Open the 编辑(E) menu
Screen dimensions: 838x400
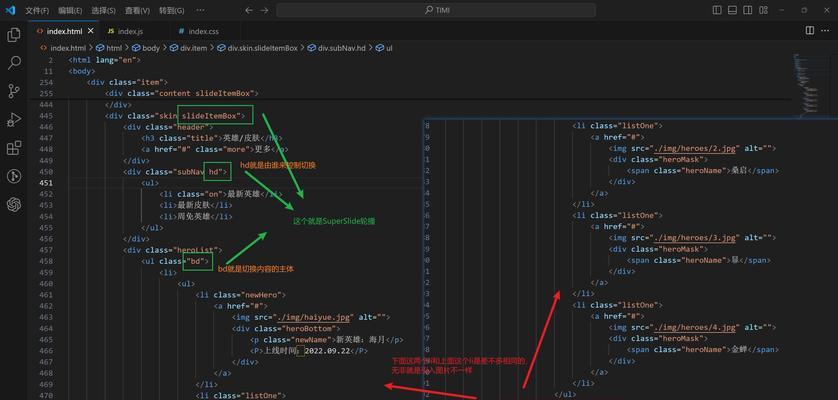click(x=70, y=11)
